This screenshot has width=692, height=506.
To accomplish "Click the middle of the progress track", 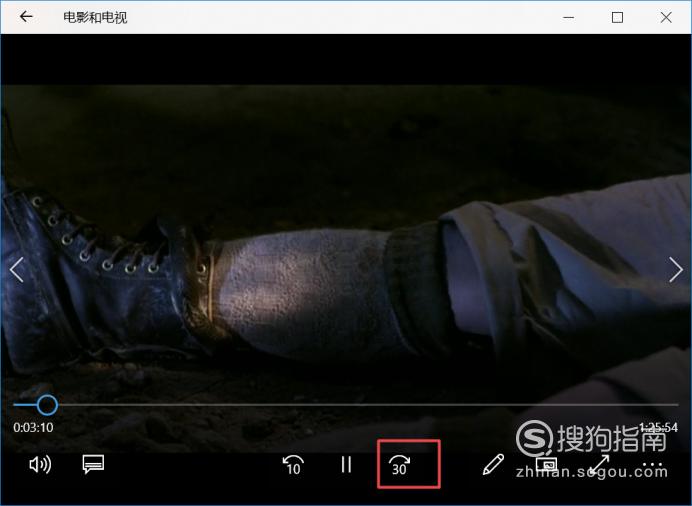I will tap(346, 405).
